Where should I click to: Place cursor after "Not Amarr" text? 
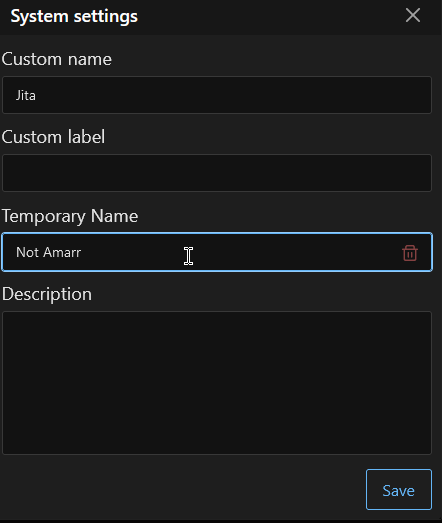[82, 252]
